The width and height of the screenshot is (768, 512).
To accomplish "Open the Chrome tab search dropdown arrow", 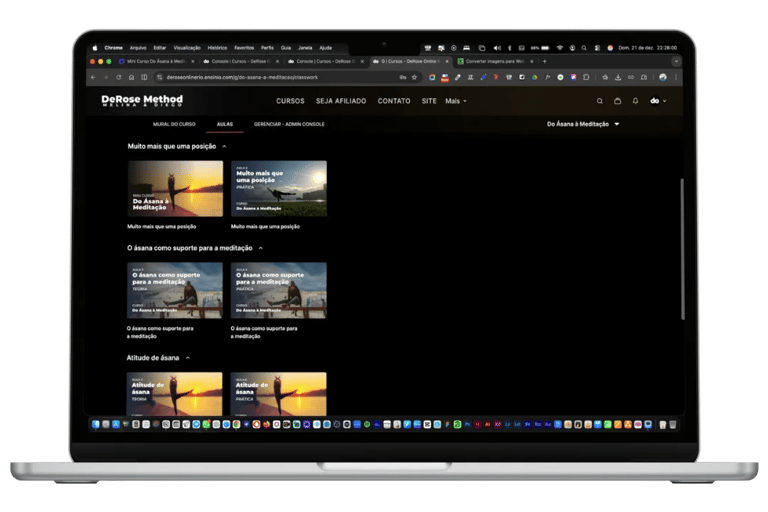I will point(676,62).
